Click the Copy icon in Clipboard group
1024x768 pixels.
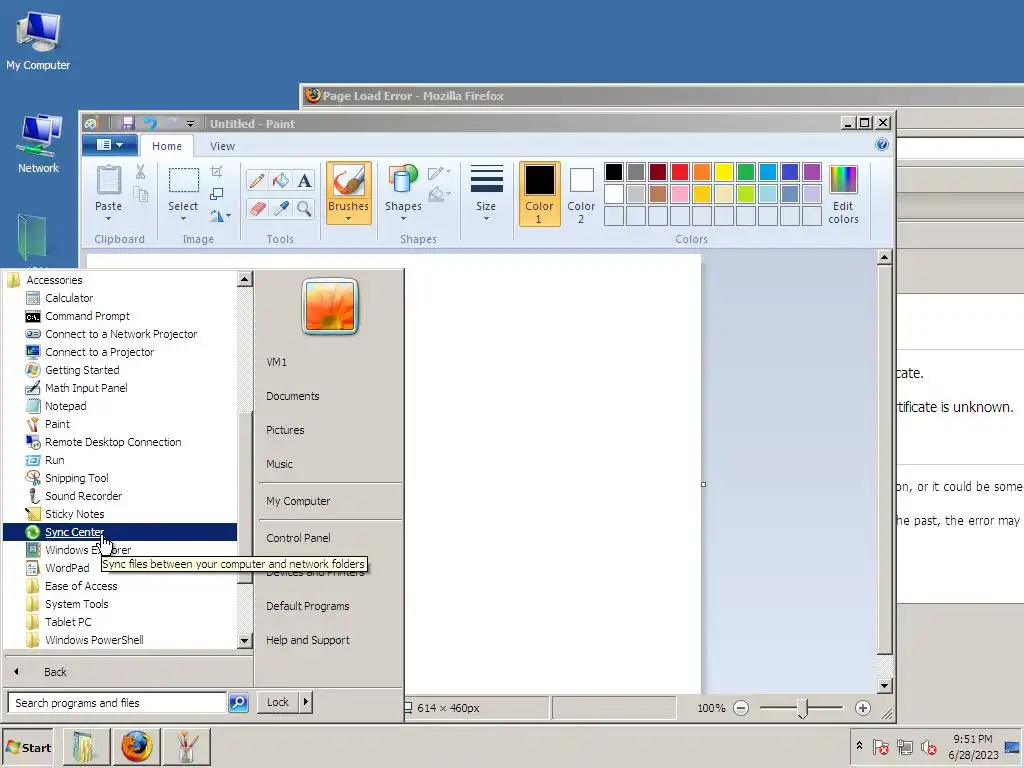(140, 194)
